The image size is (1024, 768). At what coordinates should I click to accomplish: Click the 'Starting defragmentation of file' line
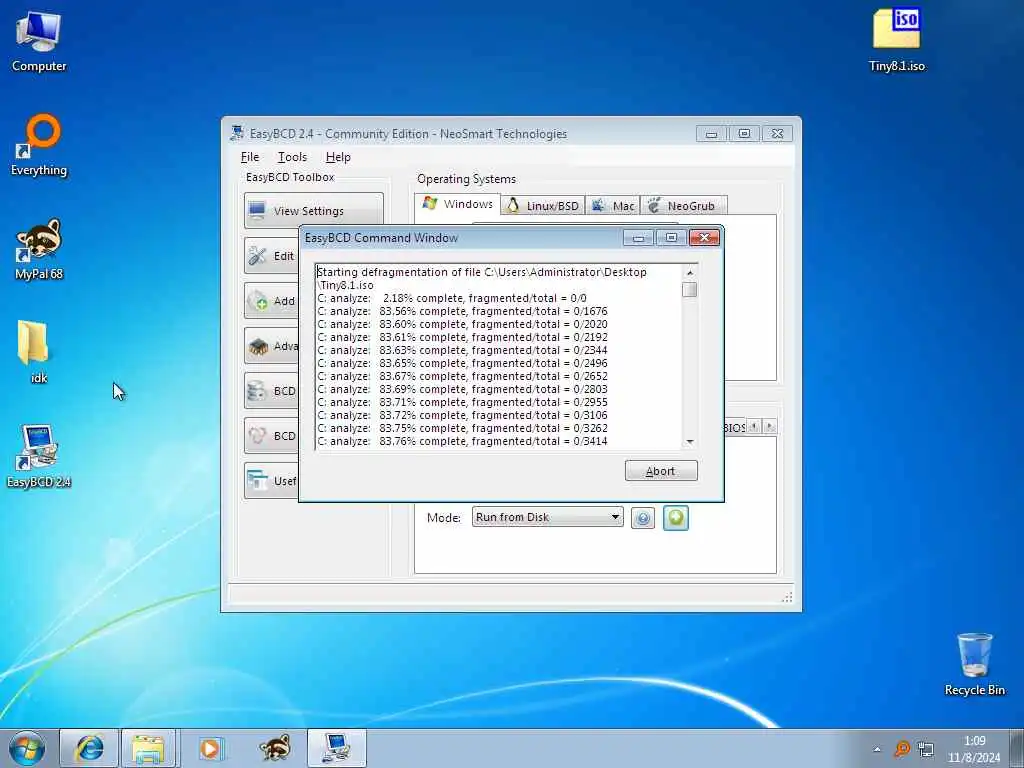tap(482, 272)
